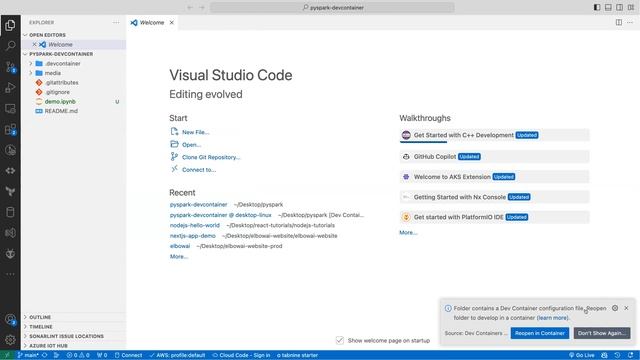Click Reopen in Container button
Viewport: 640px width, 360px height.
pyautogui.click(x=540, y=333)
